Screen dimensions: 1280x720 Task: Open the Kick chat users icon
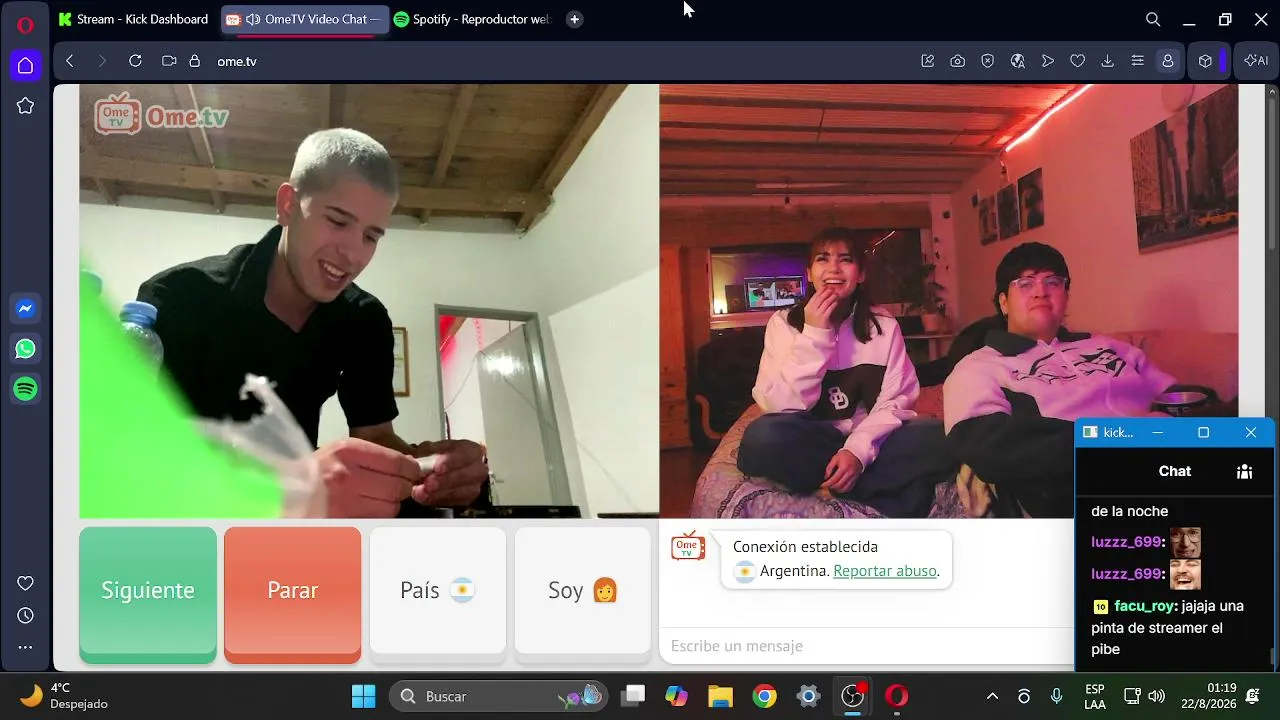point(1244,472)
